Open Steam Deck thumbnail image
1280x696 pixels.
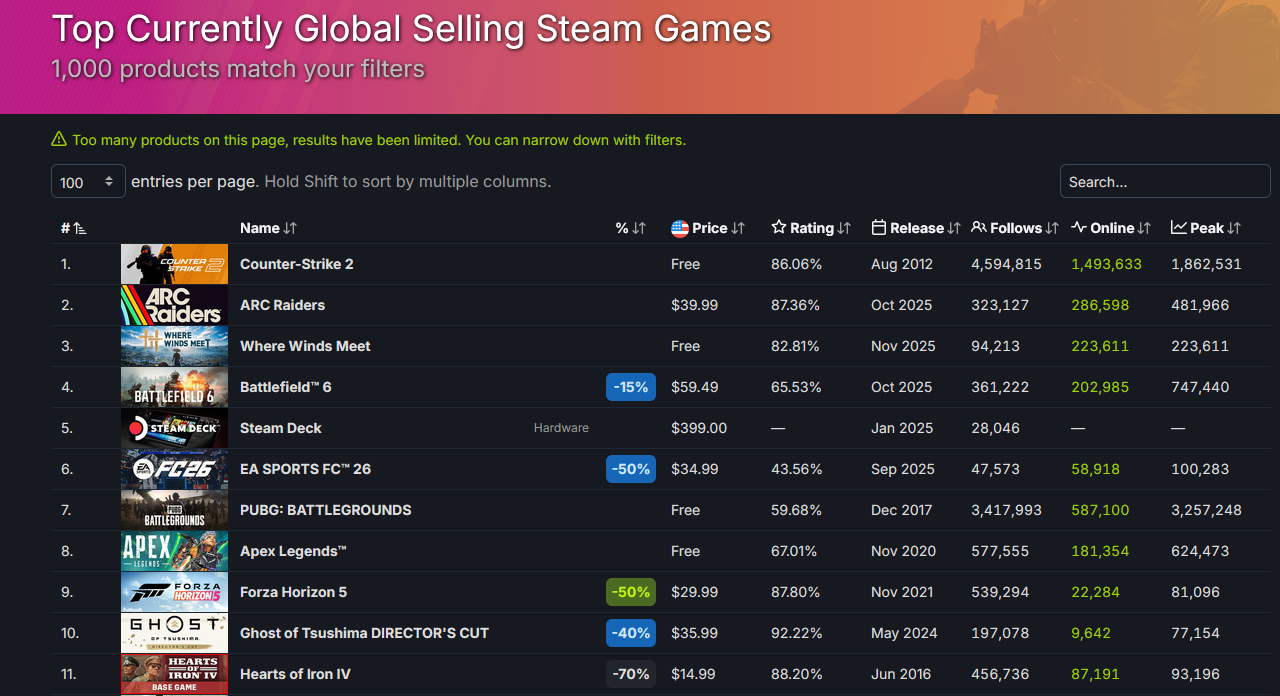tap(174, 428)
